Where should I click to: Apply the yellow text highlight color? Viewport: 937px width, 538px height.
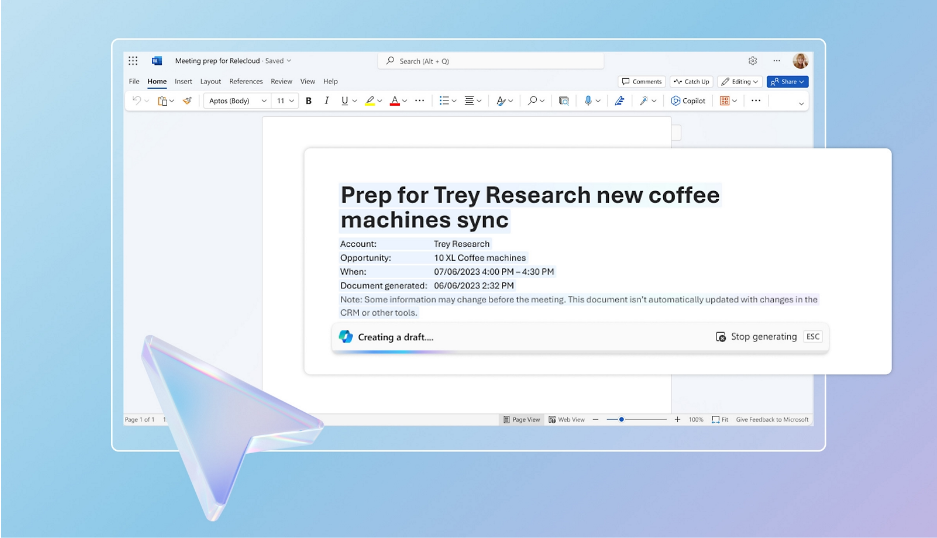(x=370, y=100)
